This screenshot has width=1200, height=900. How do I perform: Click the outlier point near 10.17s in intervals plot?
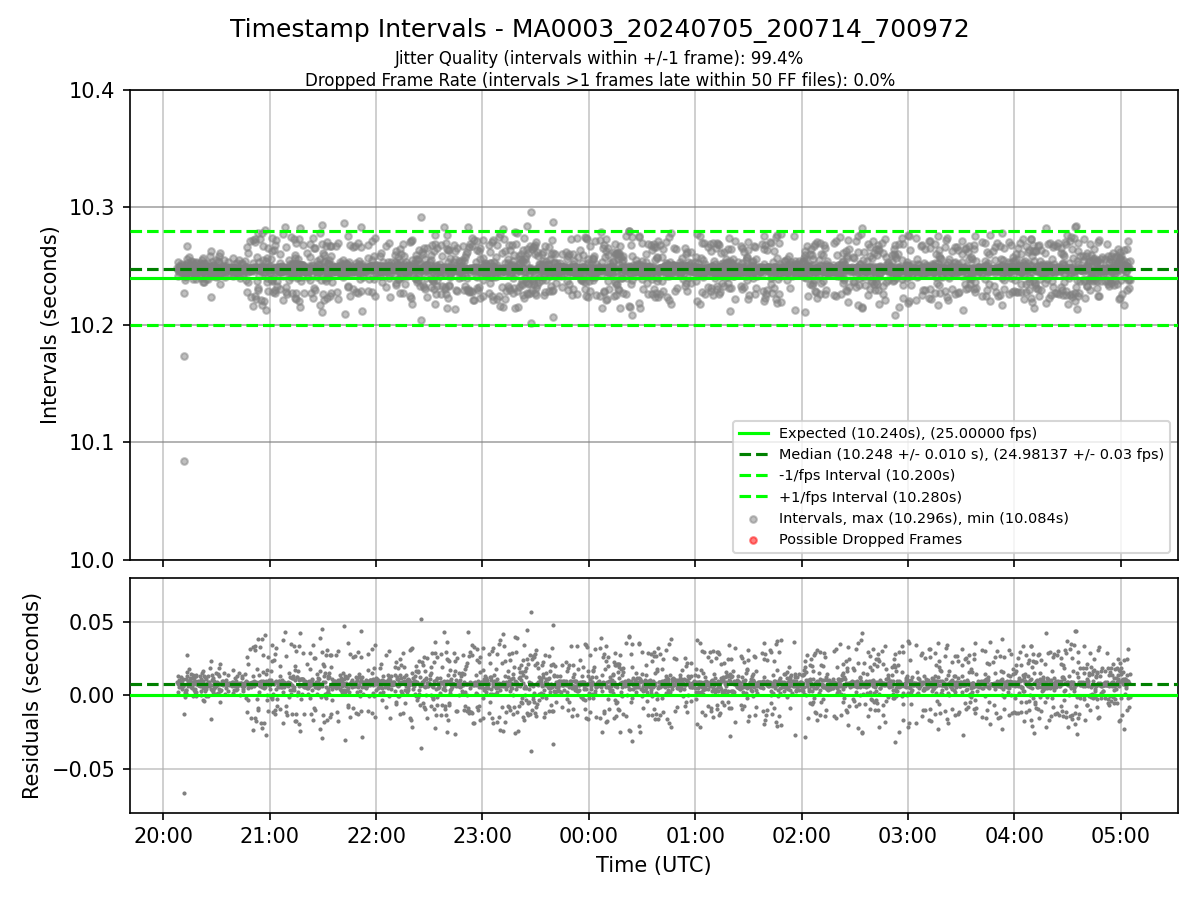(184, 356)
